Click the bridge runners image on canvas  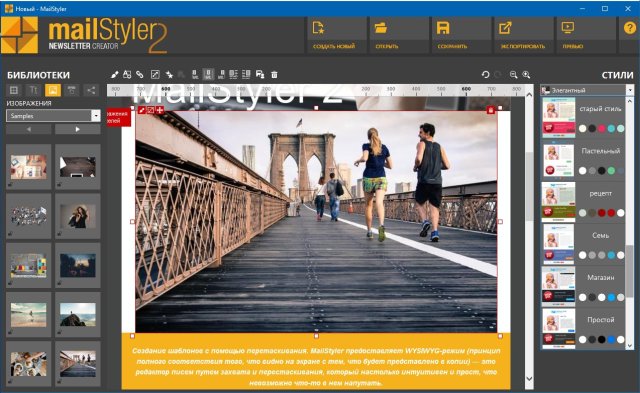[x=316, y=222]
